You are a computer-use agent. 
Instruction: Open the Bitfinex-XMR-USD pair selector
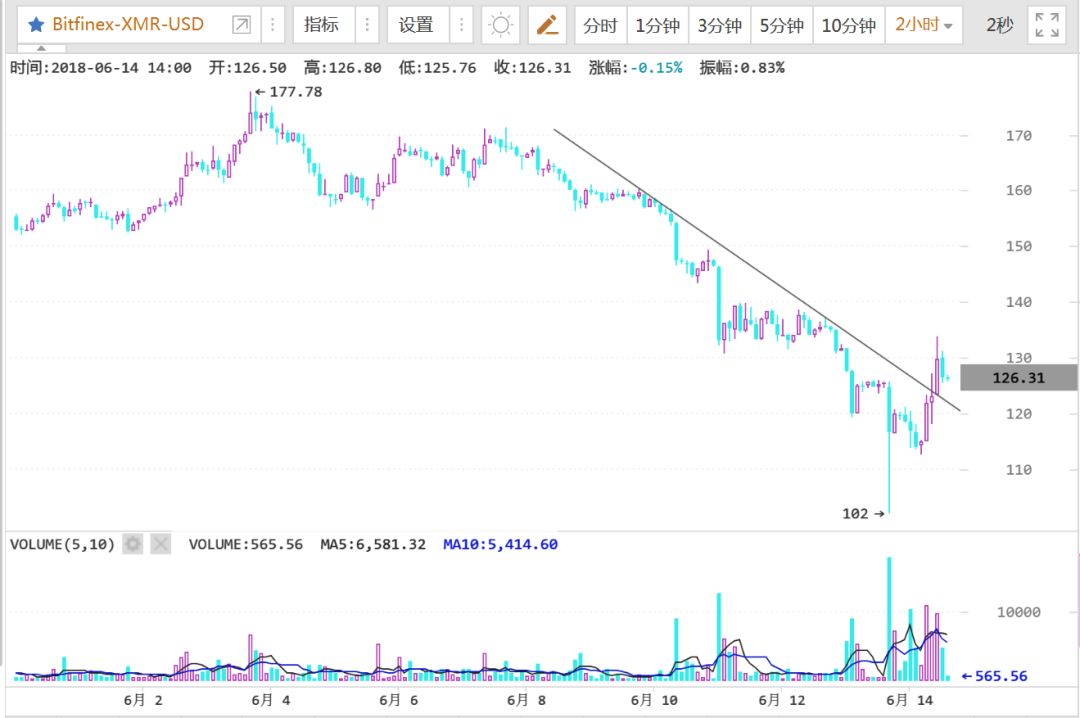pos(127,25)
